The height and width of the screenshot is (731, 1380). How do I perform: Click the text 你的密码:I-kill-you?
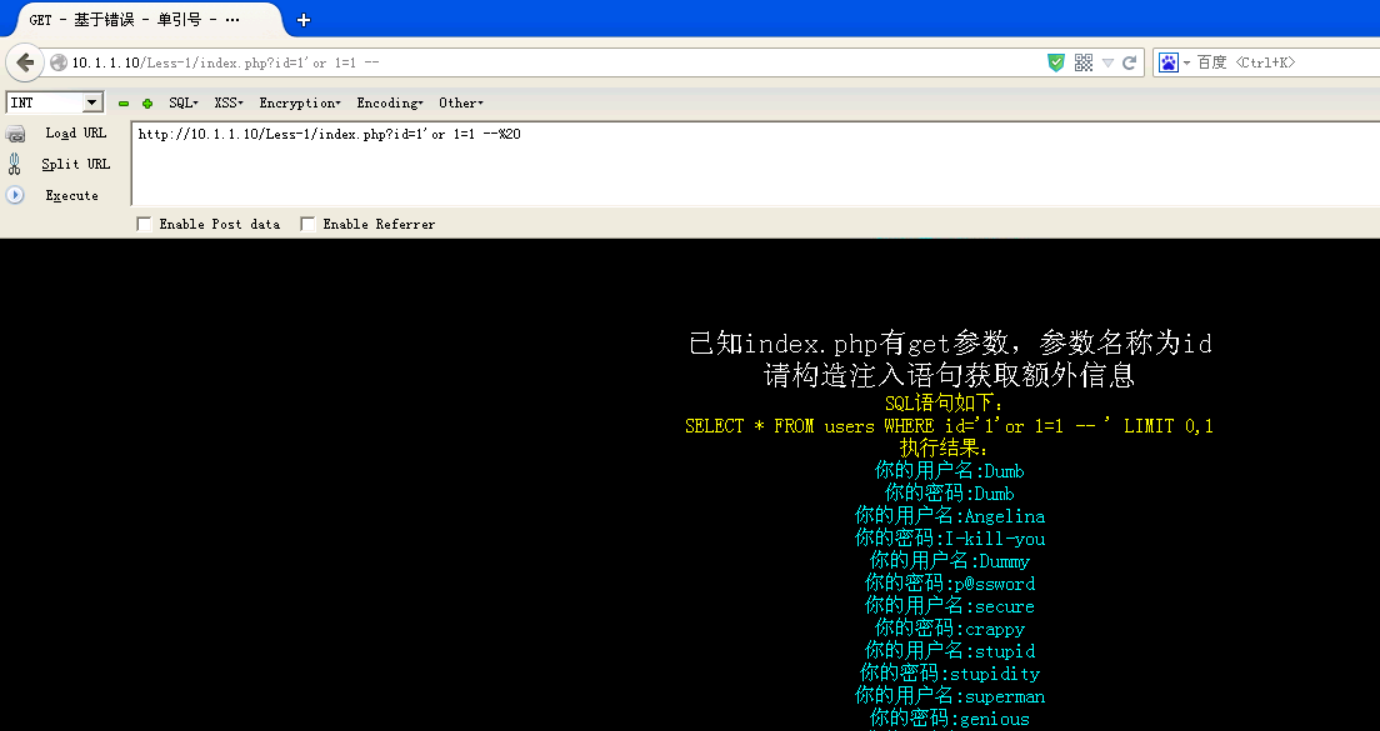[x=949, y=539]
